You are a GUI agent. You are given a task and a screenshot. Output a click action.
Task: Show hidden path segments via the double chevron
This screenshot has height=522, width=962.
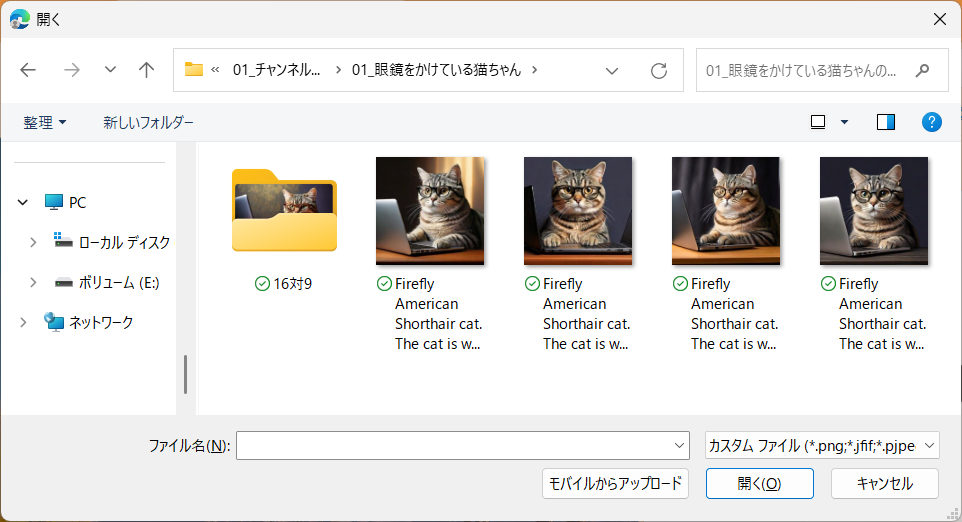click(215, 70)
